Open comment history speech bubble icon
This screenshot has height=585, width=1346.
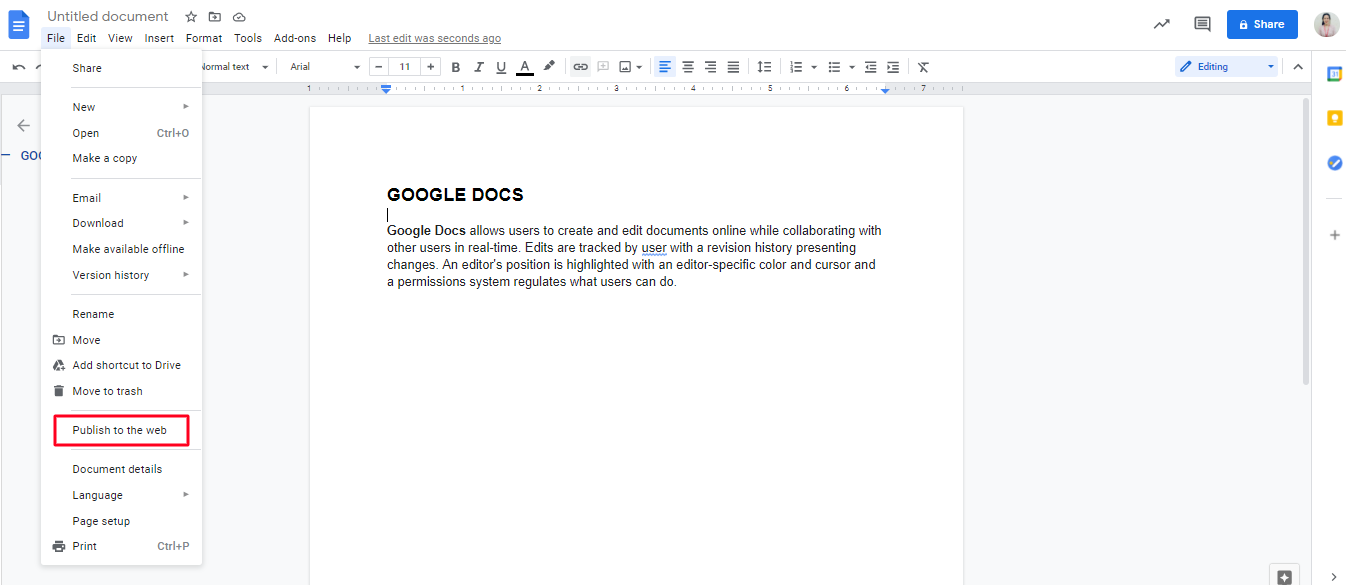[x=1202, y=24]
